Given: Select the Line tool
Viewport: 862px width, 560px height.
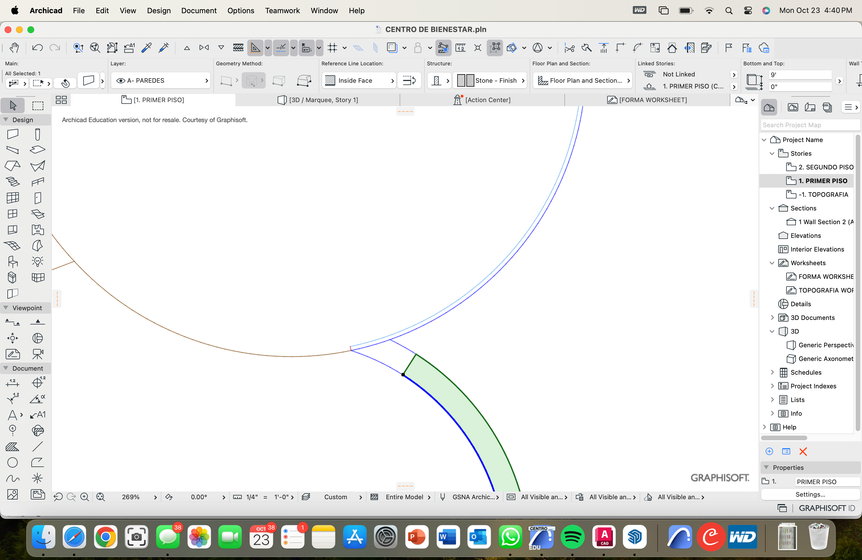Looking at the screenshot, I should [37, 447].
